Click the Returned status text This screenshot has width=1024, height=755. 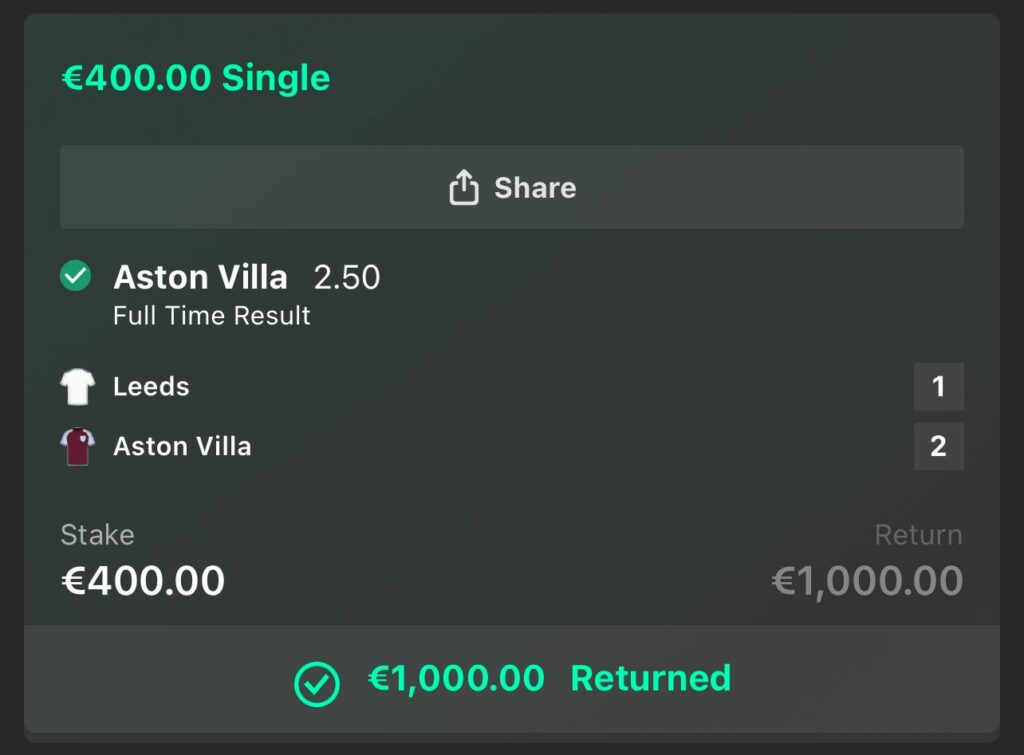651,679
